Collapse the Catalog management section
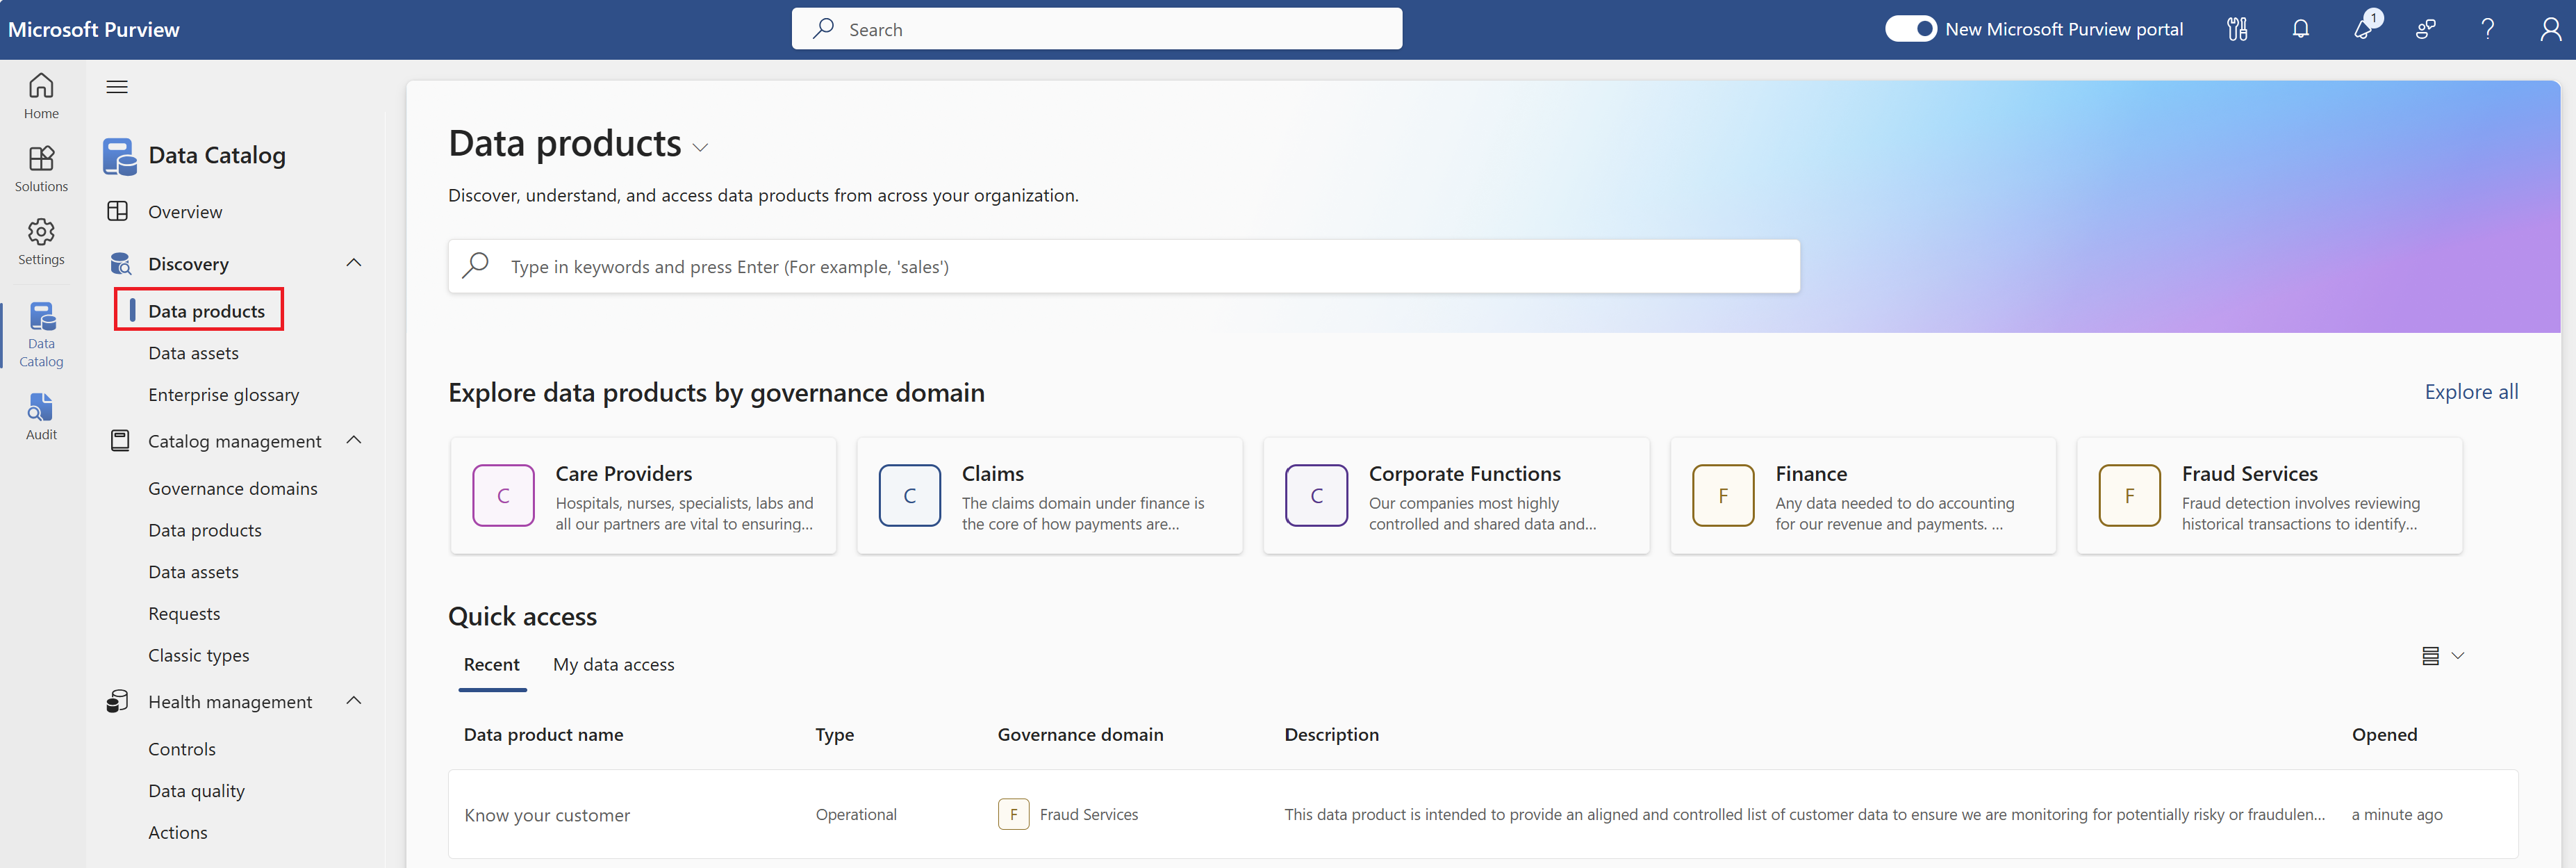This screenshot has height=868, width=2576. [x=353, y=440]
